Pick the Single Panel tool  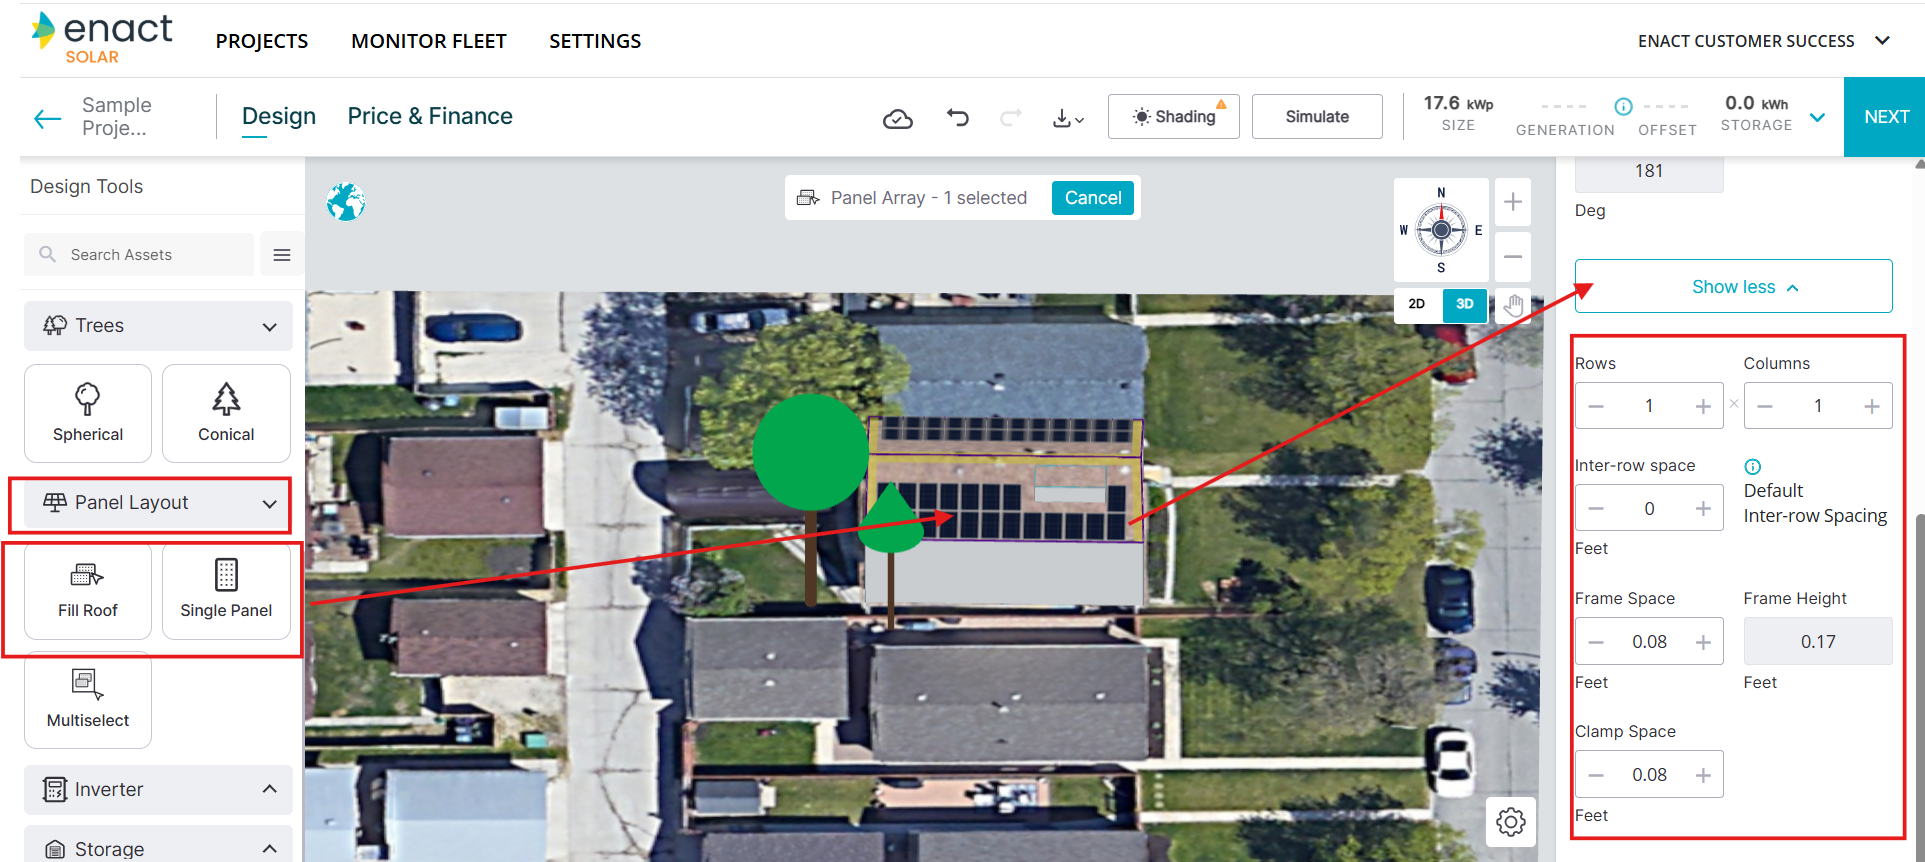(226, 590)
